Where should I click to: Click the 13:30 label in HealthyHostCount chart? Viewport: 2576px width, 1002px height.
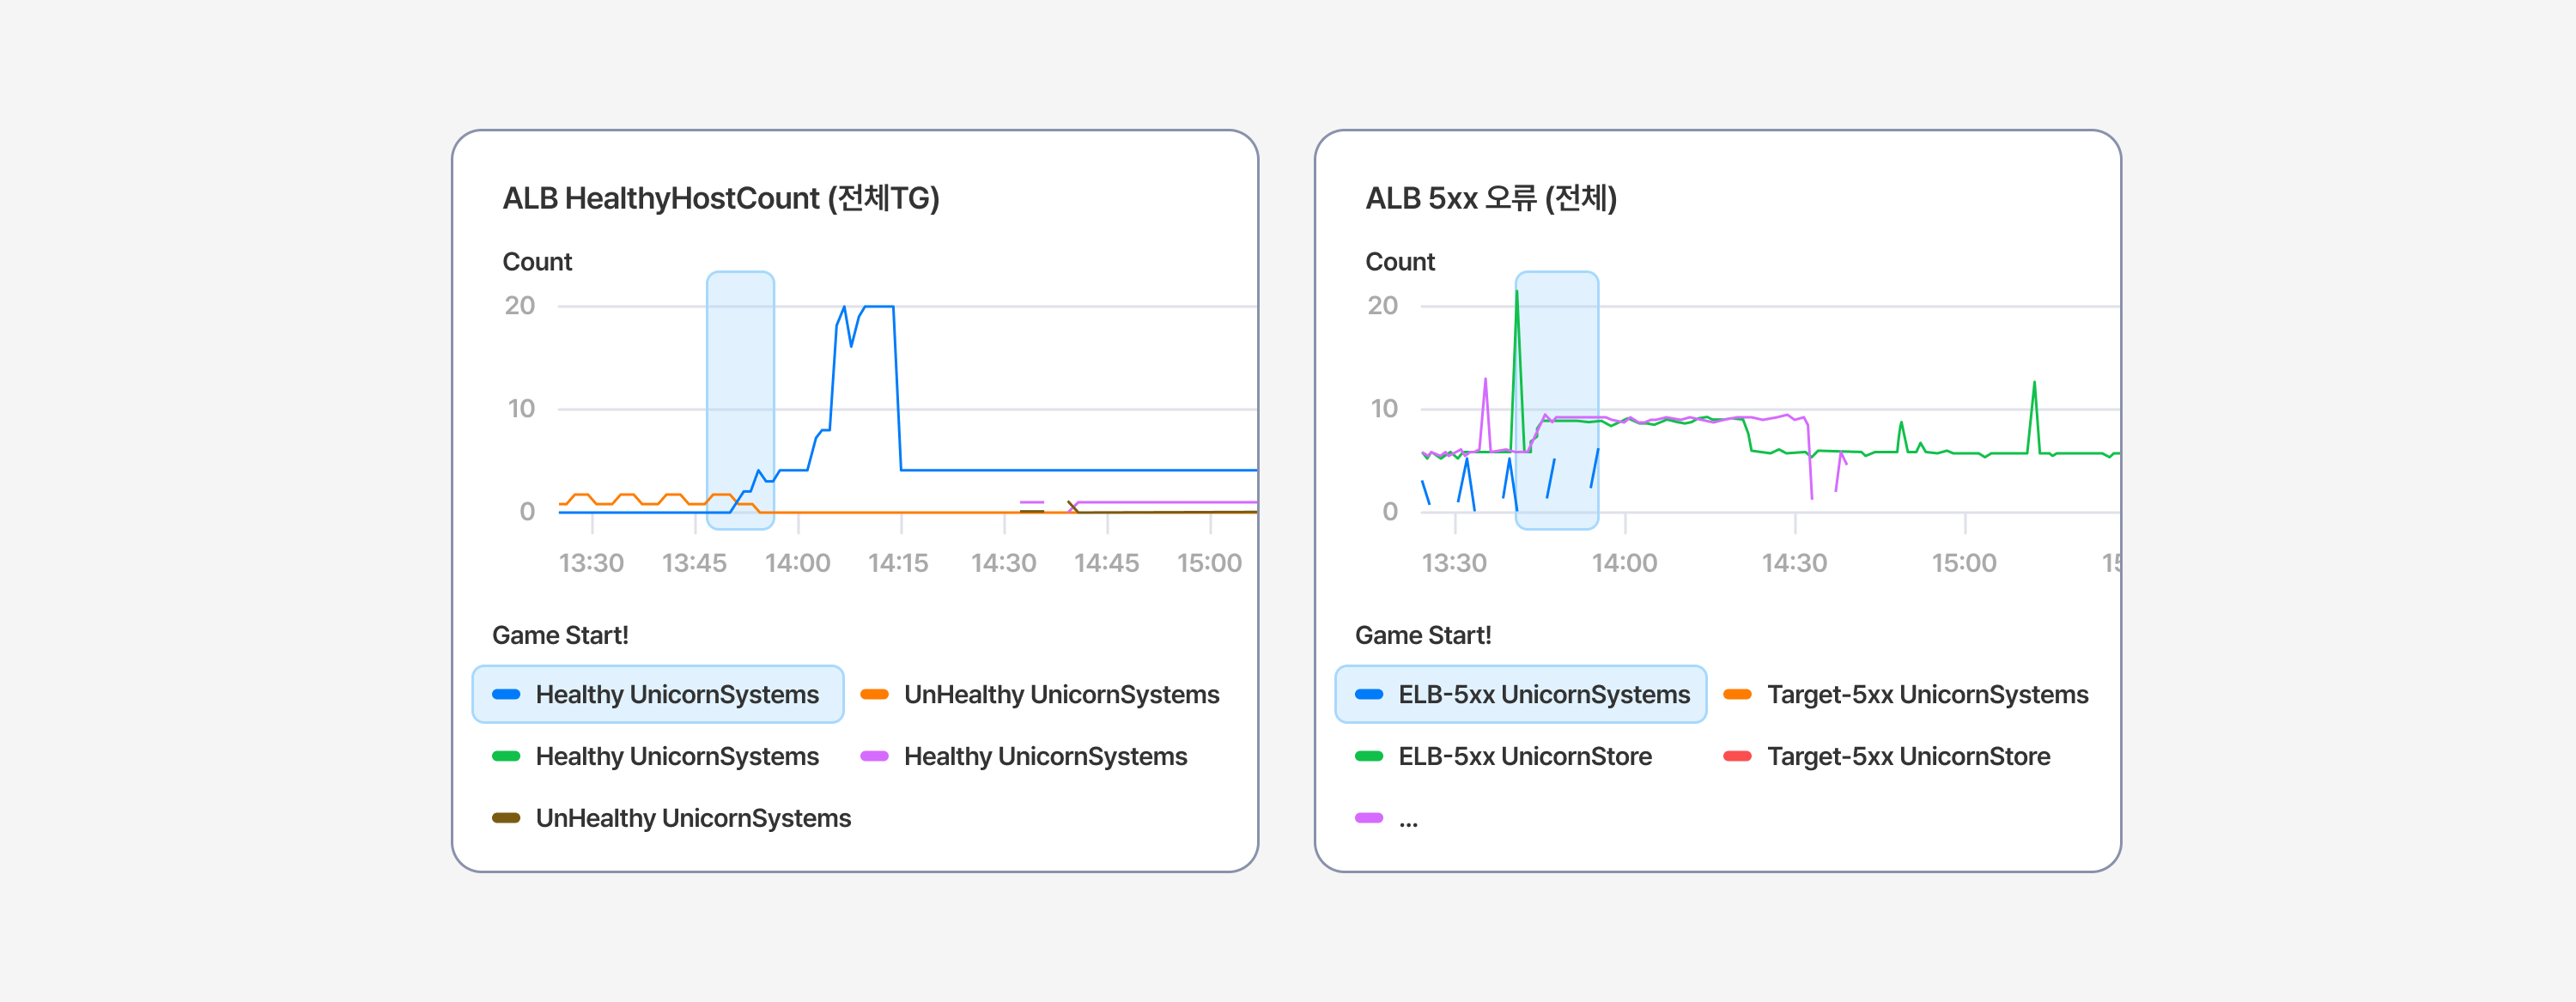coord(591,563)
